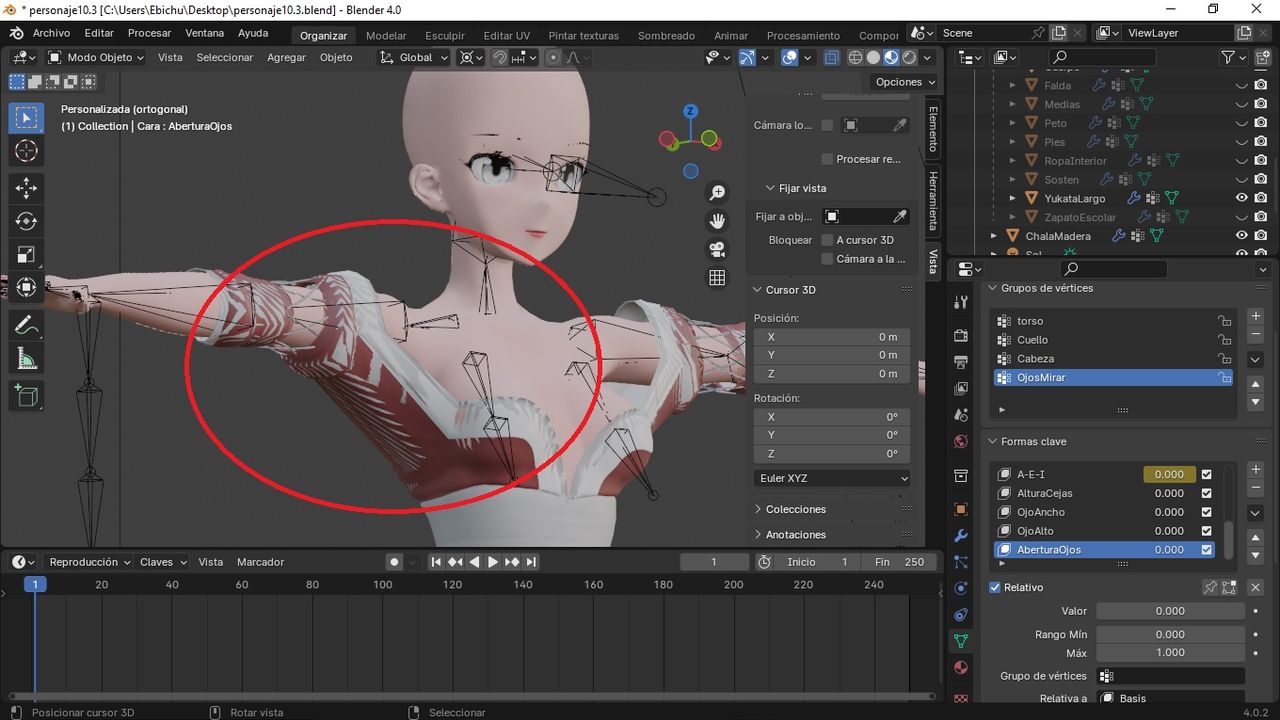Disable the Relativo checkbox
The height and width of the screenshot is (720, 1280).
[x=994, y=587]
